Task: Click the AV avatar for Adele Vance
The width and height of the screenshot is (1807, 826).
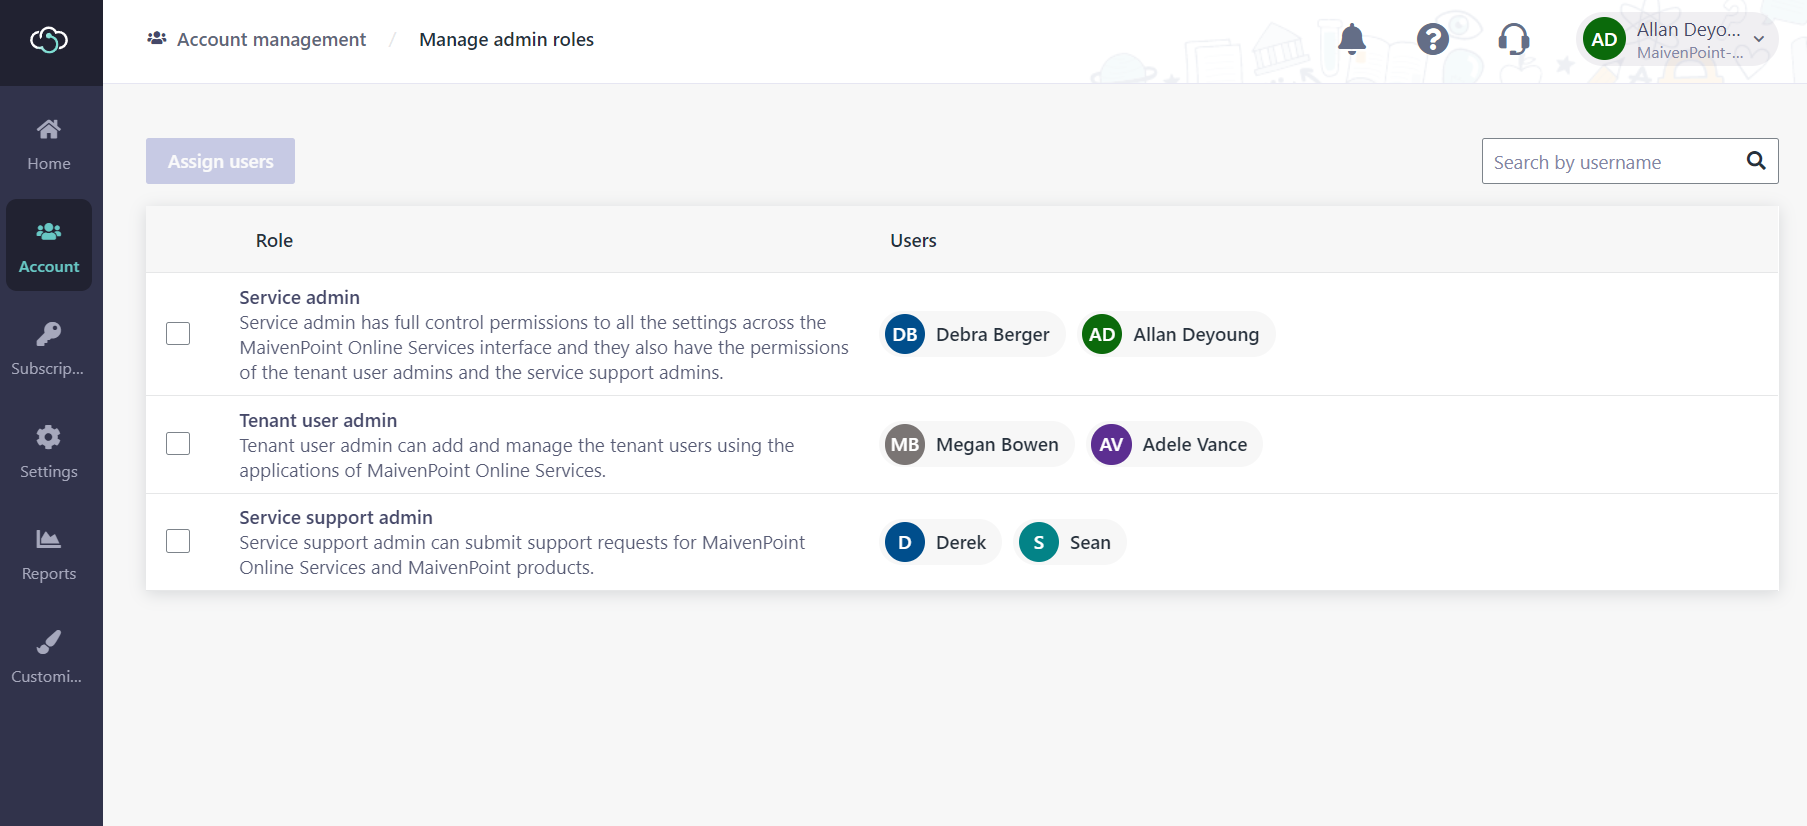Action: click(1111, 444)
